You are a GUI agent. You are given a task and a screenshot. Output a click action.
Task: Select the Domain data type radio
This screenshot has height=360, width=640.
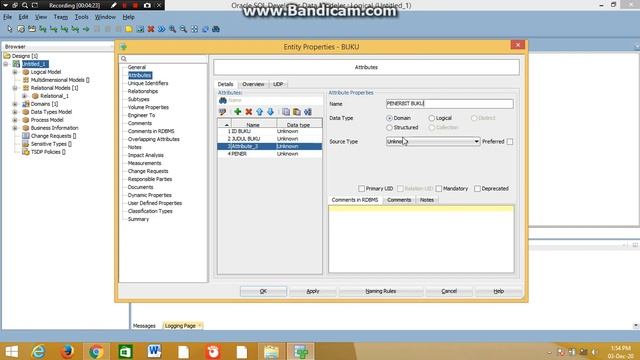tap(389, 118)
